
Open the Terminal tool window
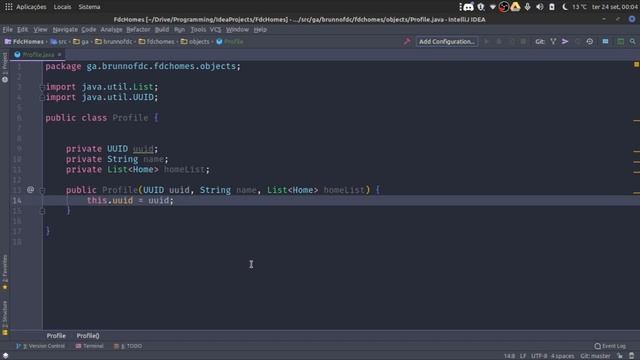tap(90, 346)
